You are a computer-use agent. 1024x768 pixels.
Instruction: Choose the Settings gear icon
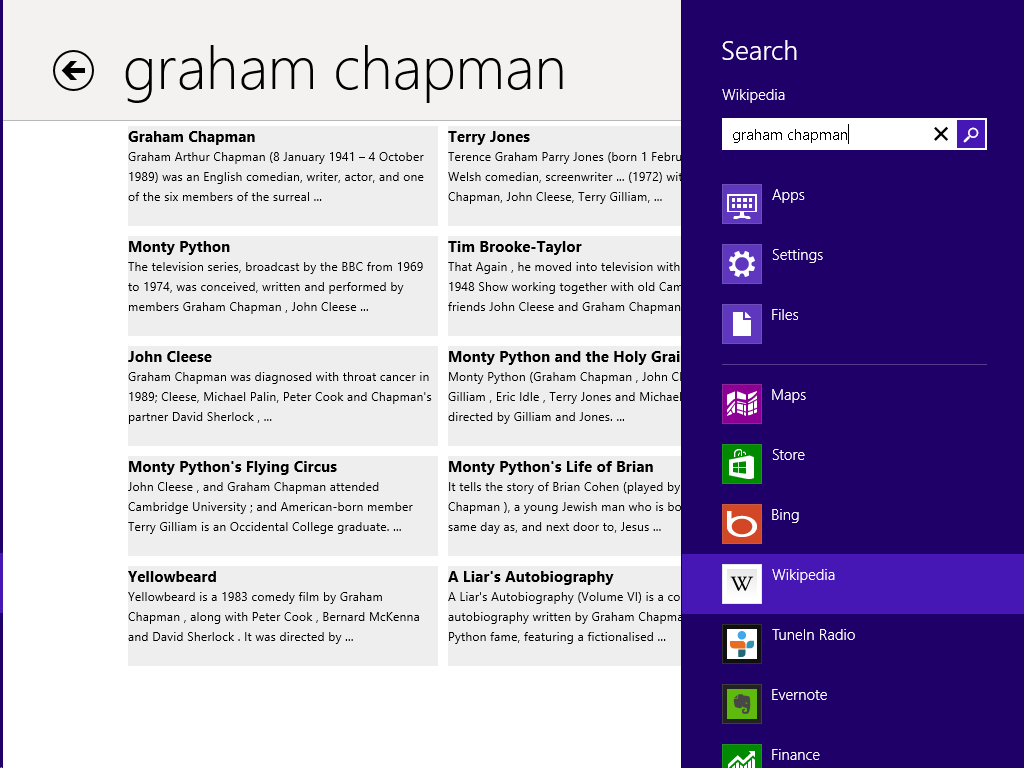coord(741,264)
